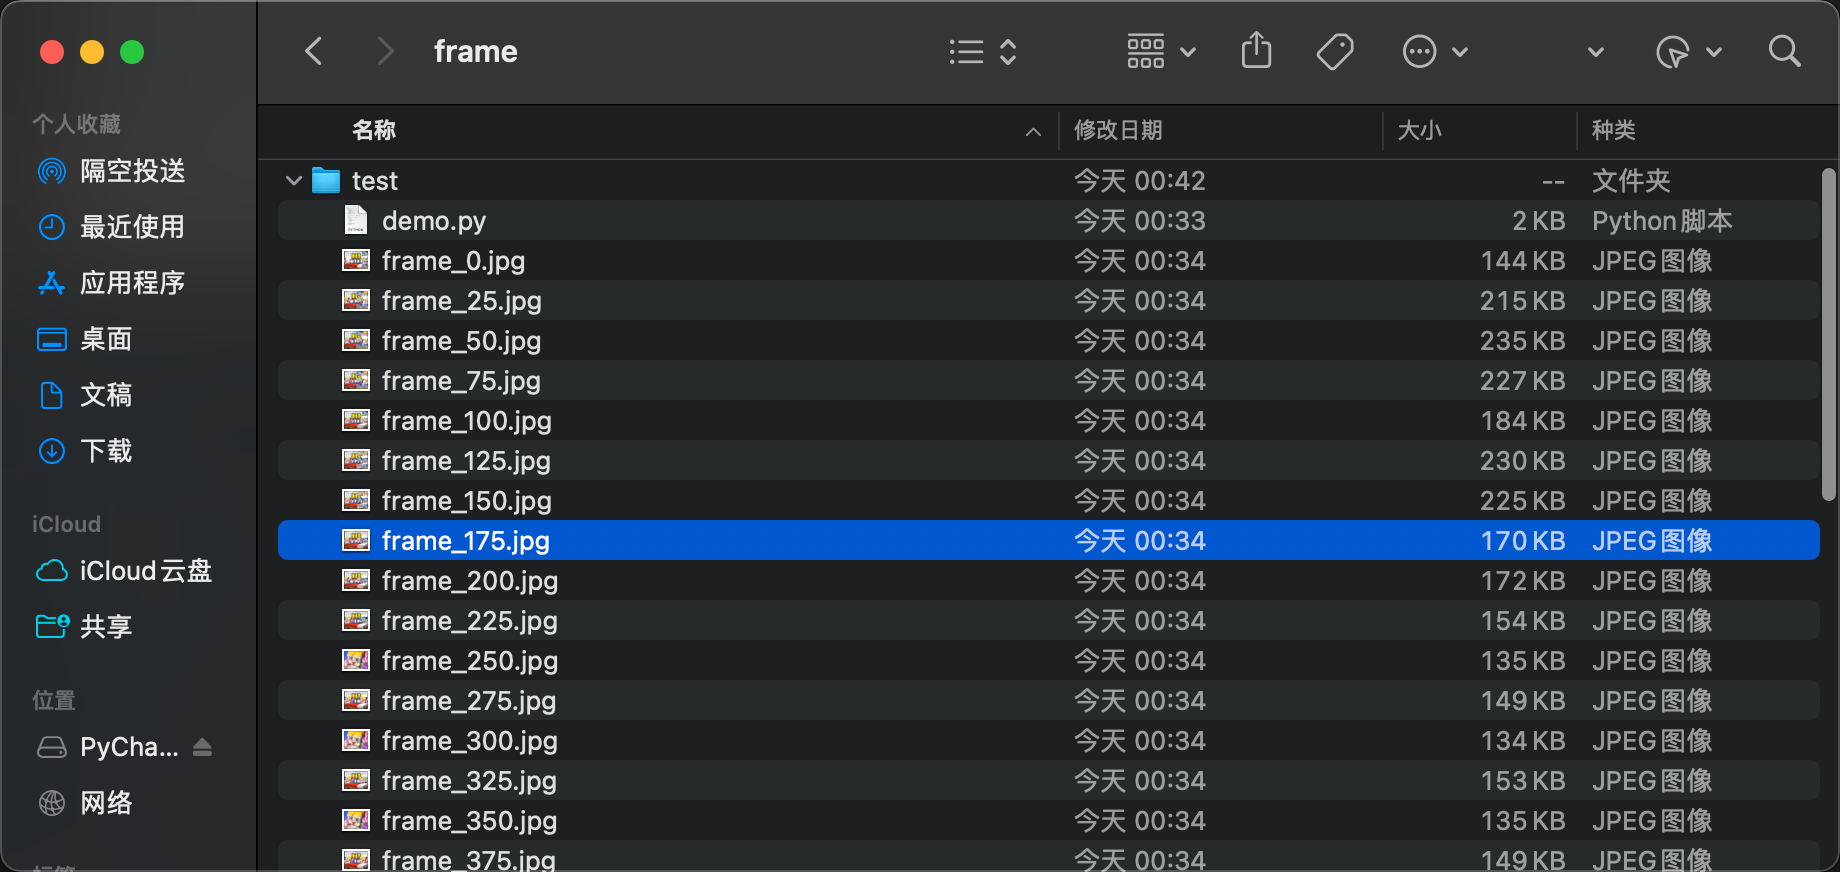Click the cloud icon beside iCloud 云盘
The height and width of the screenshot is (872, 1840).
click(x=52, y=571)
